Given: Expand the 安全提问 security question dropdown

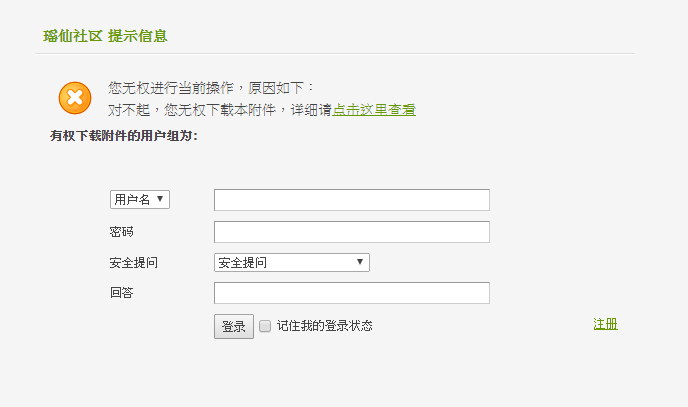Looking at the screenshot, I should click(x=292, y=262).
